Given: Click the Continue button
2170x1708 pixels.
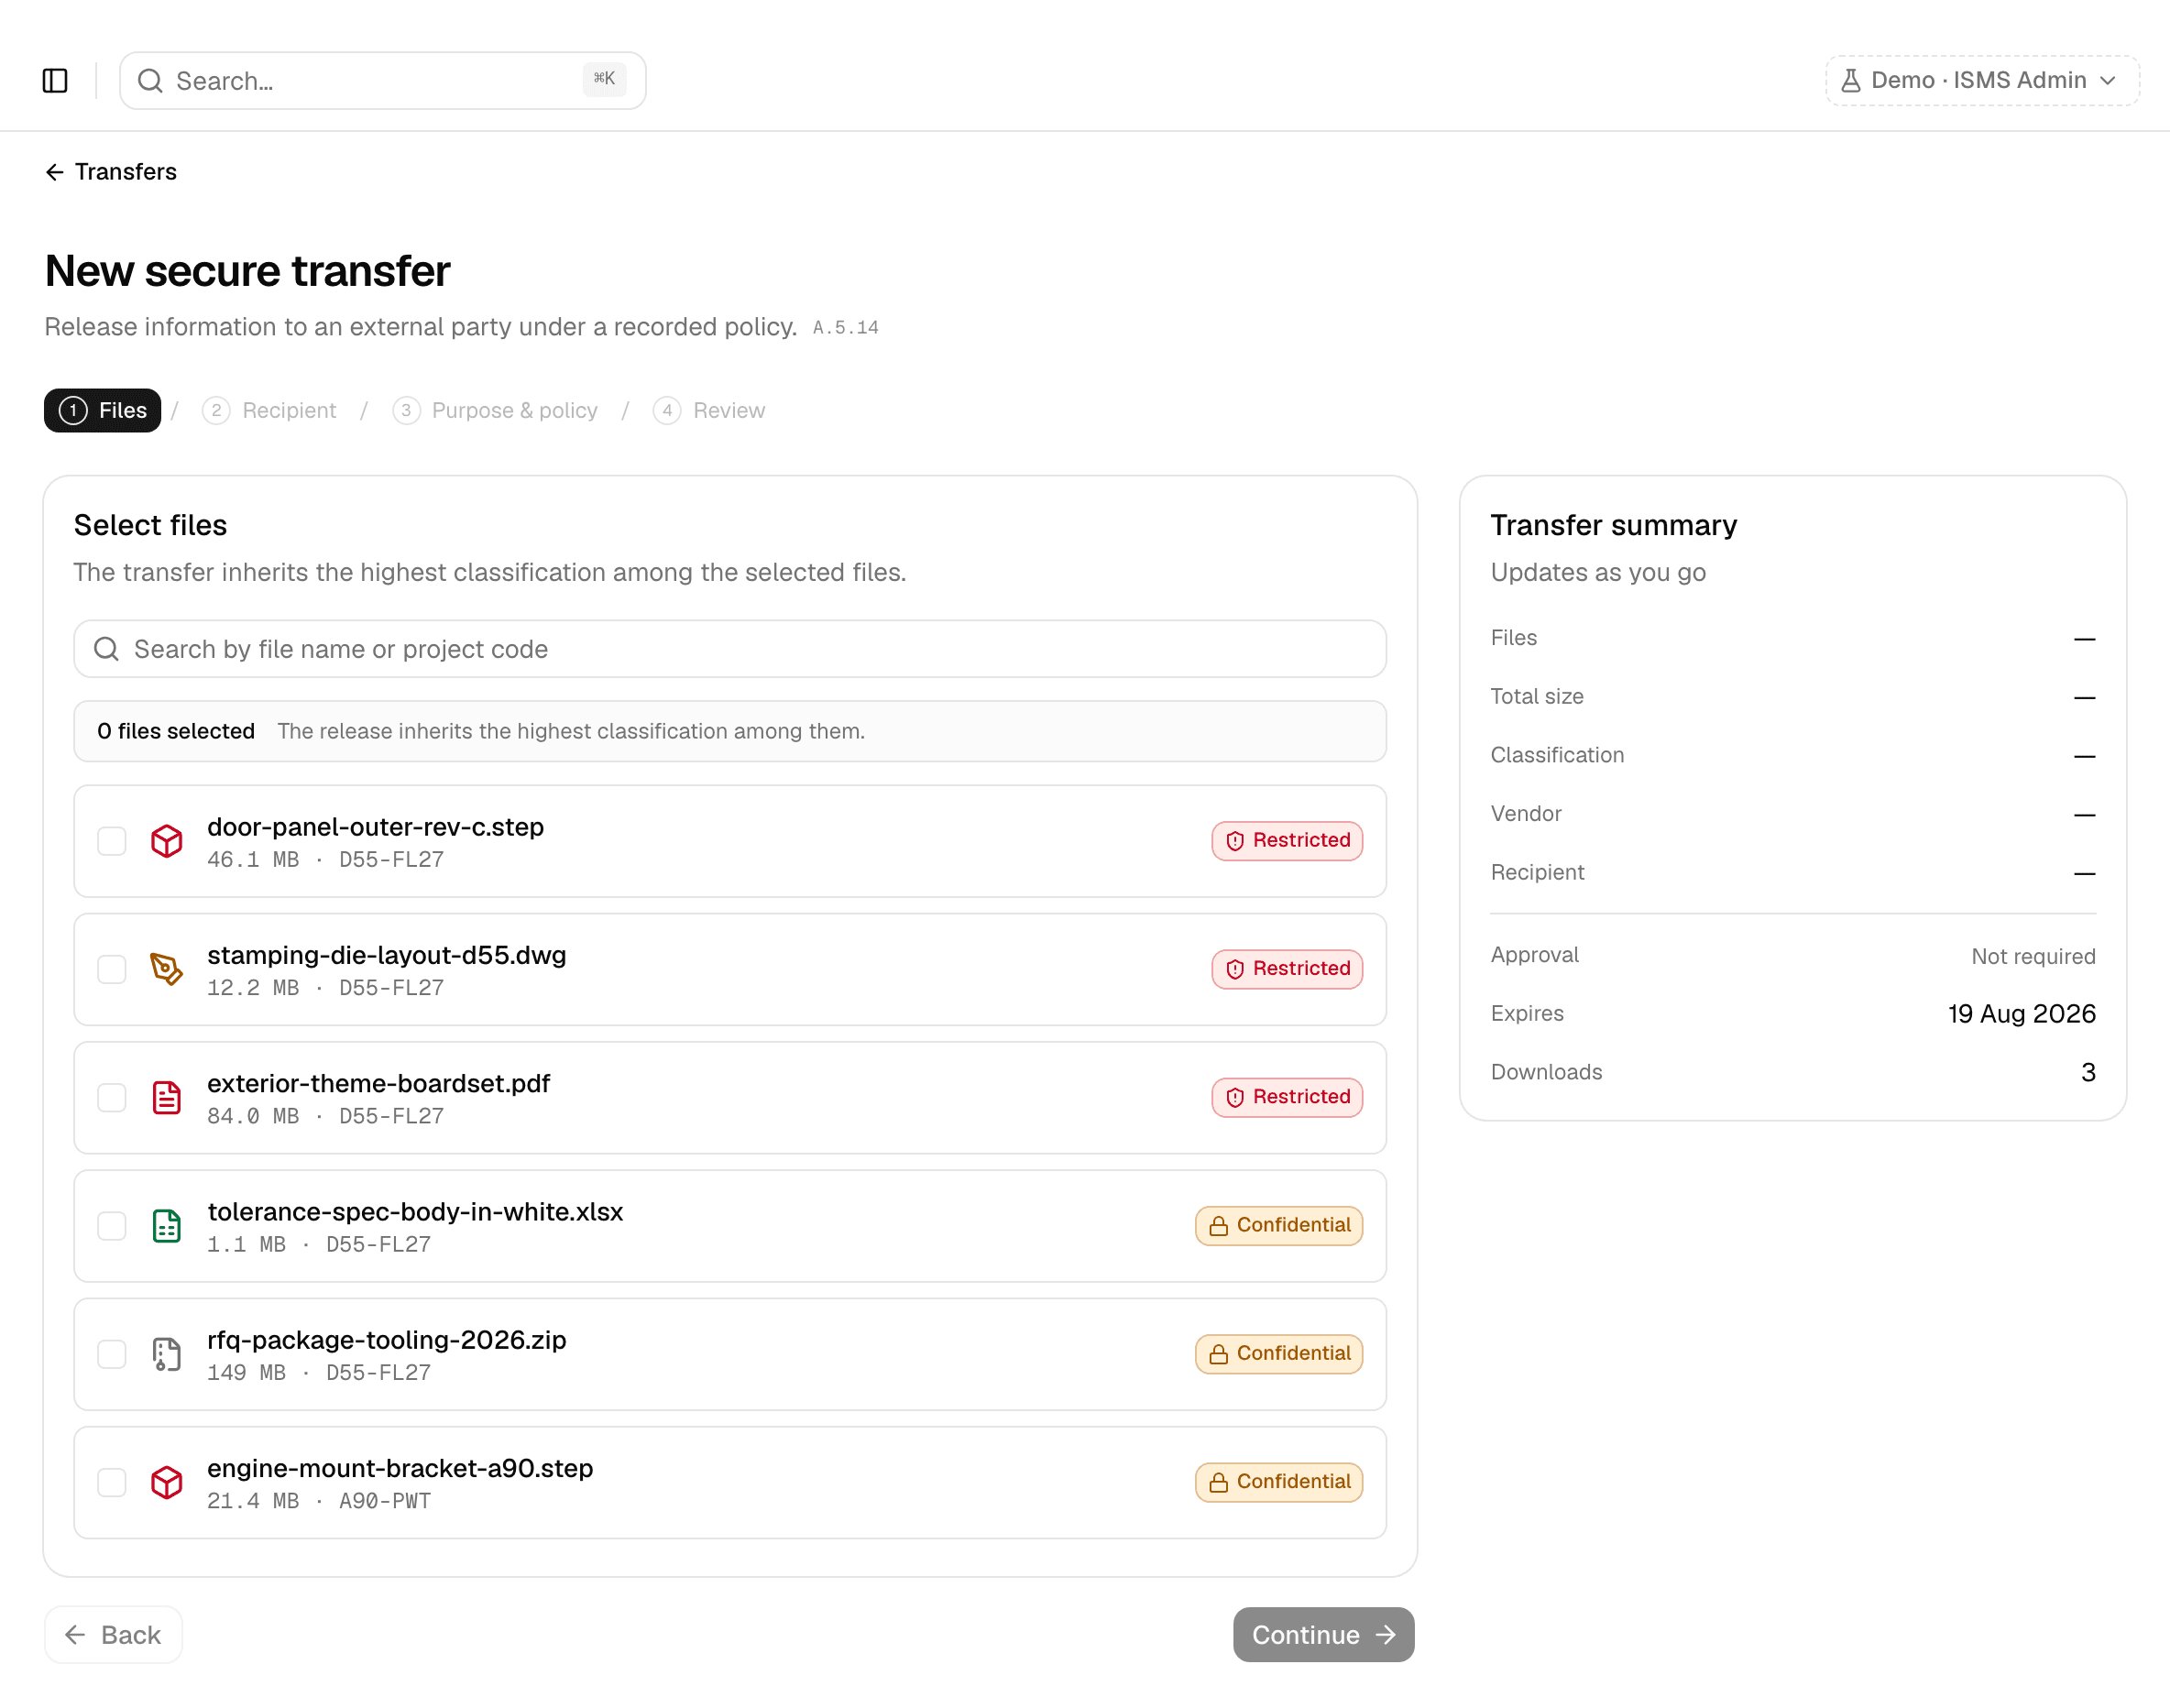Looking at the screenshot, I should (1323, 1634).
